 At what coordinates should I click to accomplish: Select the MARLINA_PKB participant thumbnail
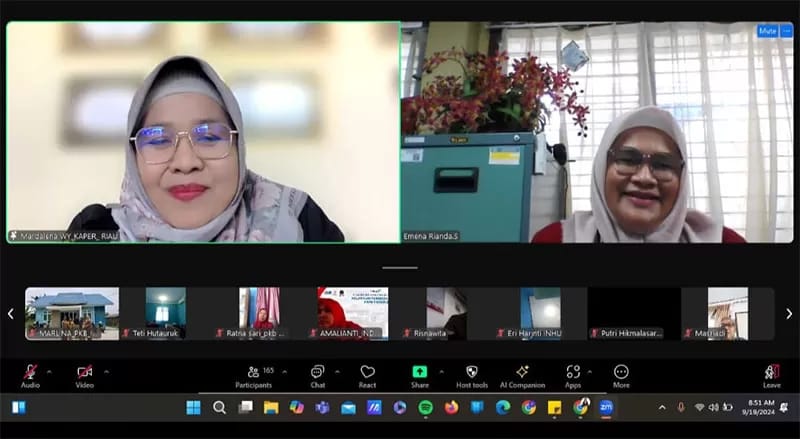click(x=72, y=313)
